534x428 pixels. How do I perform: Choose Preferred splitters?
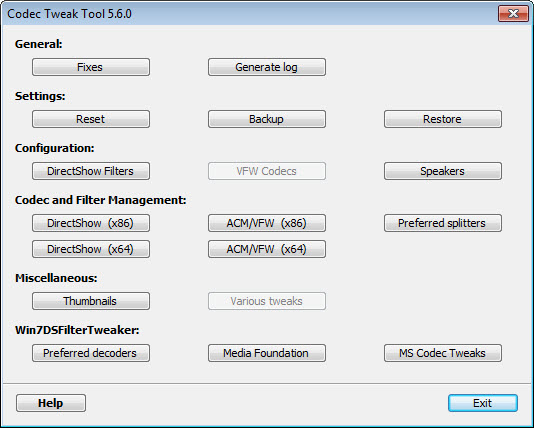point(443,223)
